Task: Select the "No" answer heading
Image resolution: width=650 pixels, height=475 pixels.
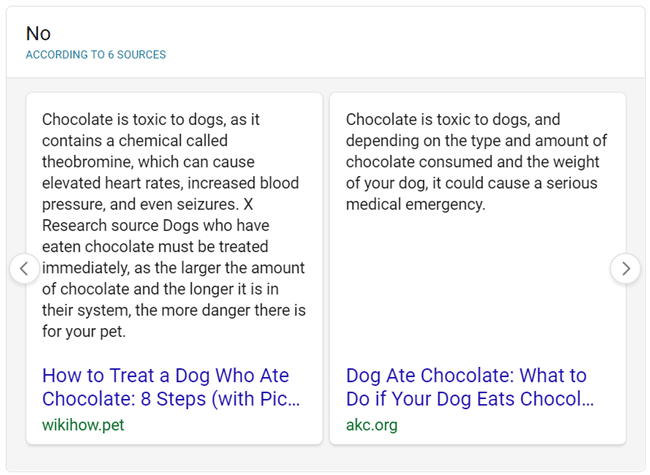Action: tap(38, 33)
